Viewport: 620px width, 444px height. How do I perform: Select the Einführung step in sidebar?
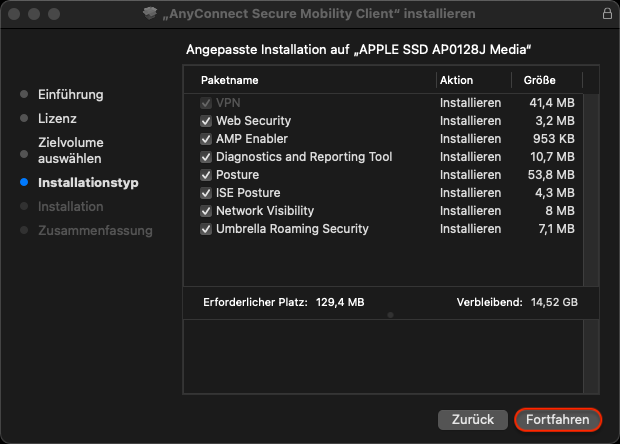[x=70, y=94]
